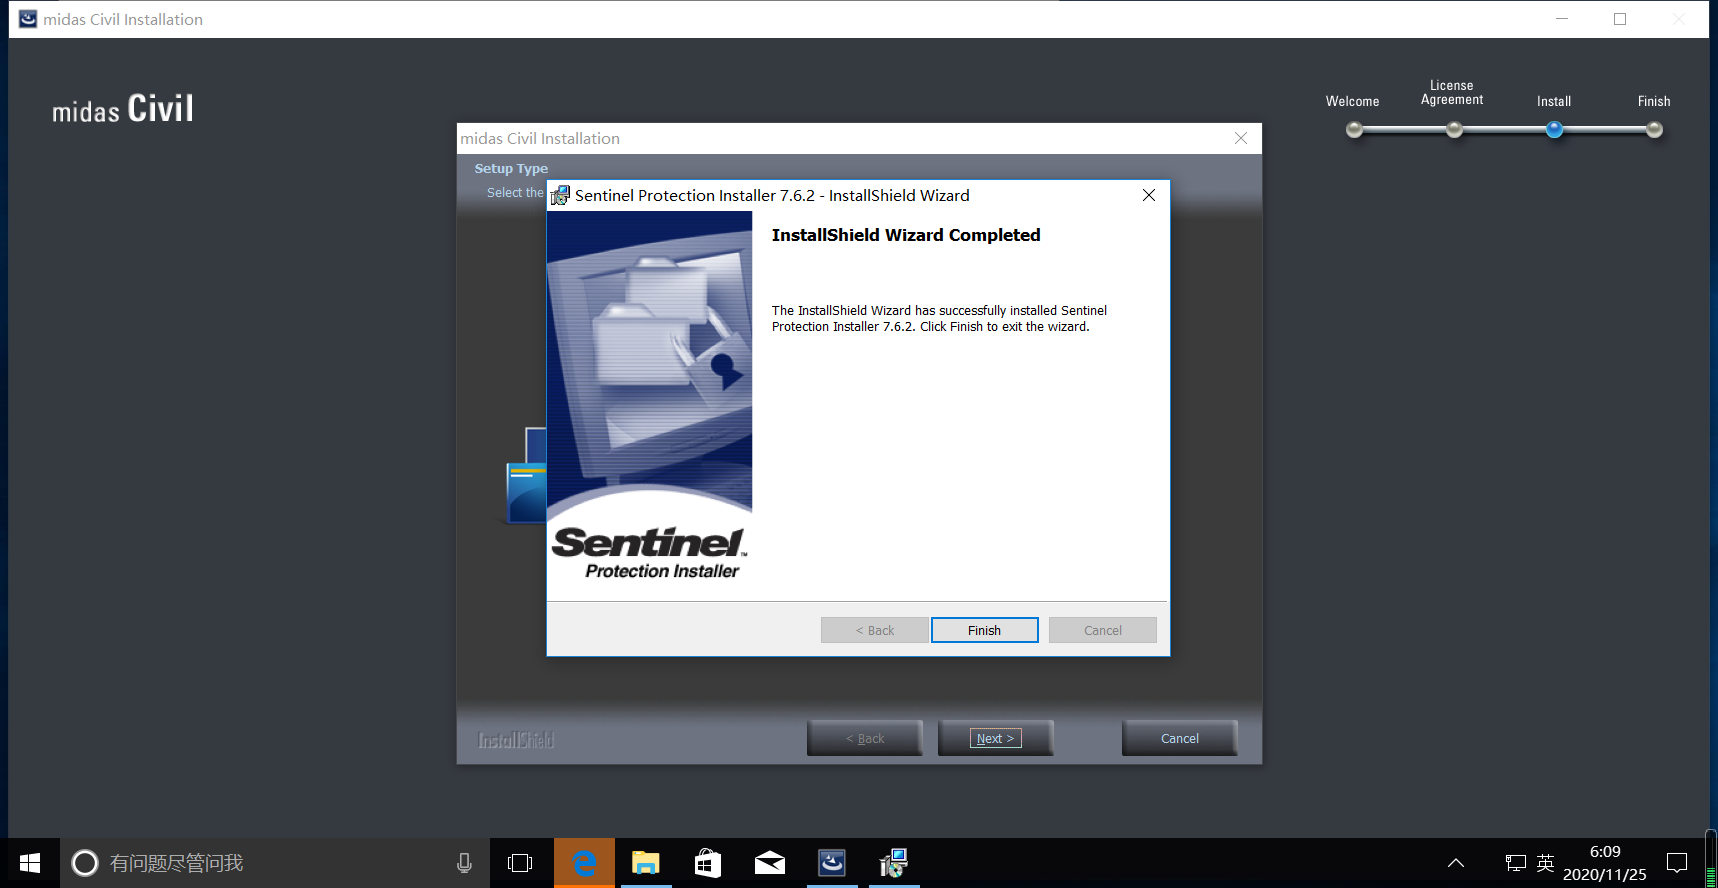Click the greyed Cancel button in Sentinel wizard
This screenshot has width=1718, height=888.
[x=1103, y=630]
